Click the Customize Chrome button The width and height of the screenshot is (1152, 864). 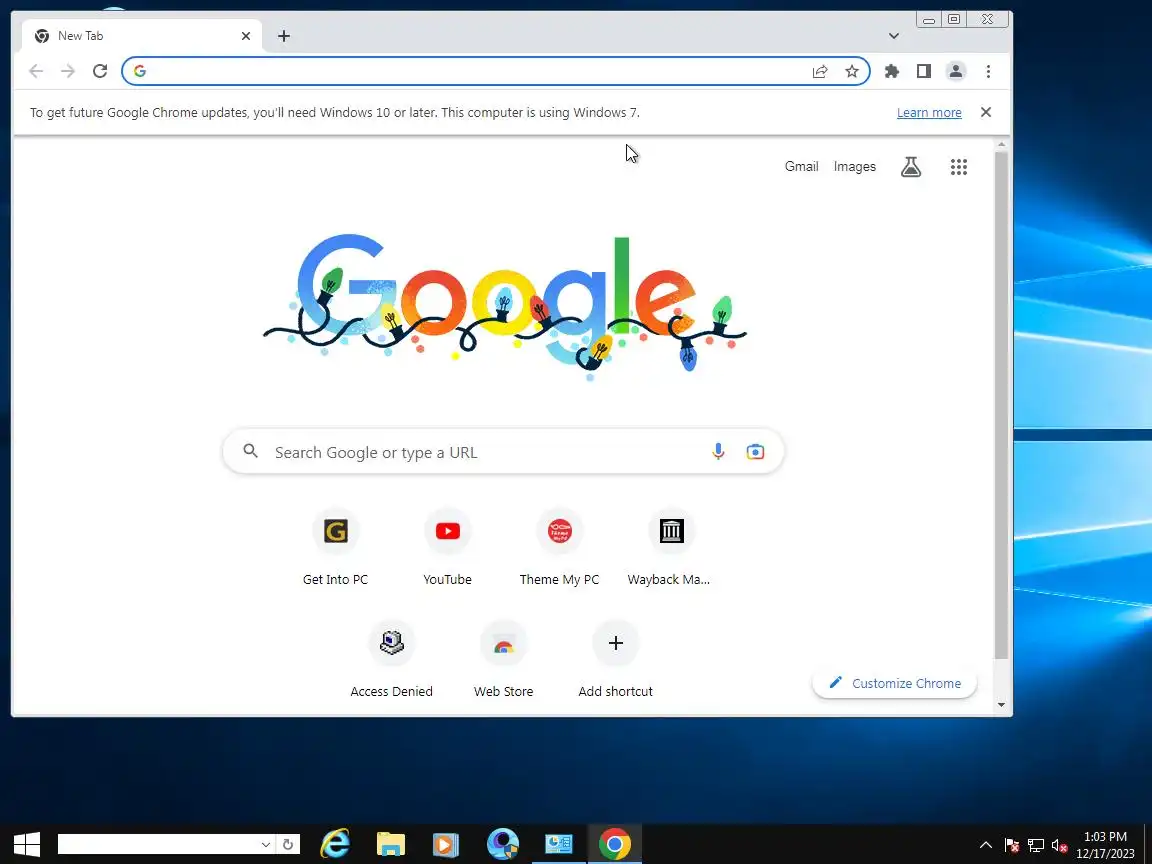pyautogui.click(x=894, y=683)
